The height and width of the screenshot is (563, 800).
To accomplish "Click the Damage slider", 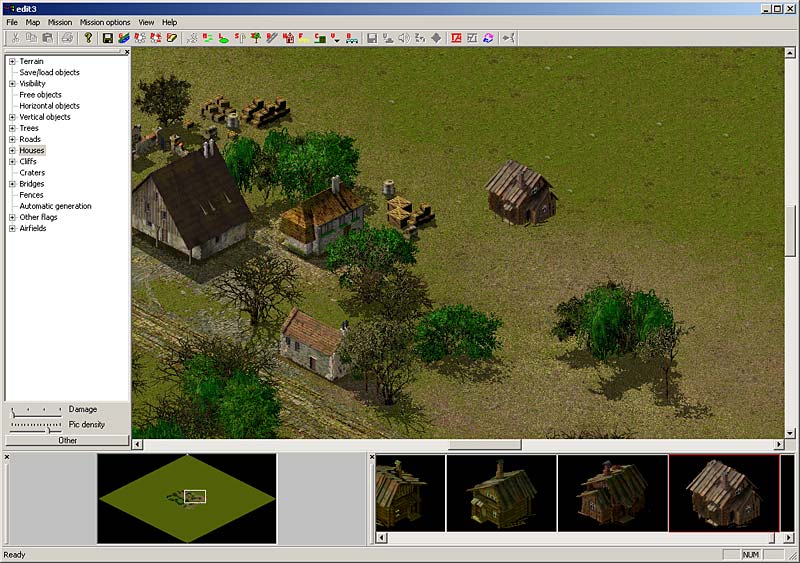I will [35, 411].
